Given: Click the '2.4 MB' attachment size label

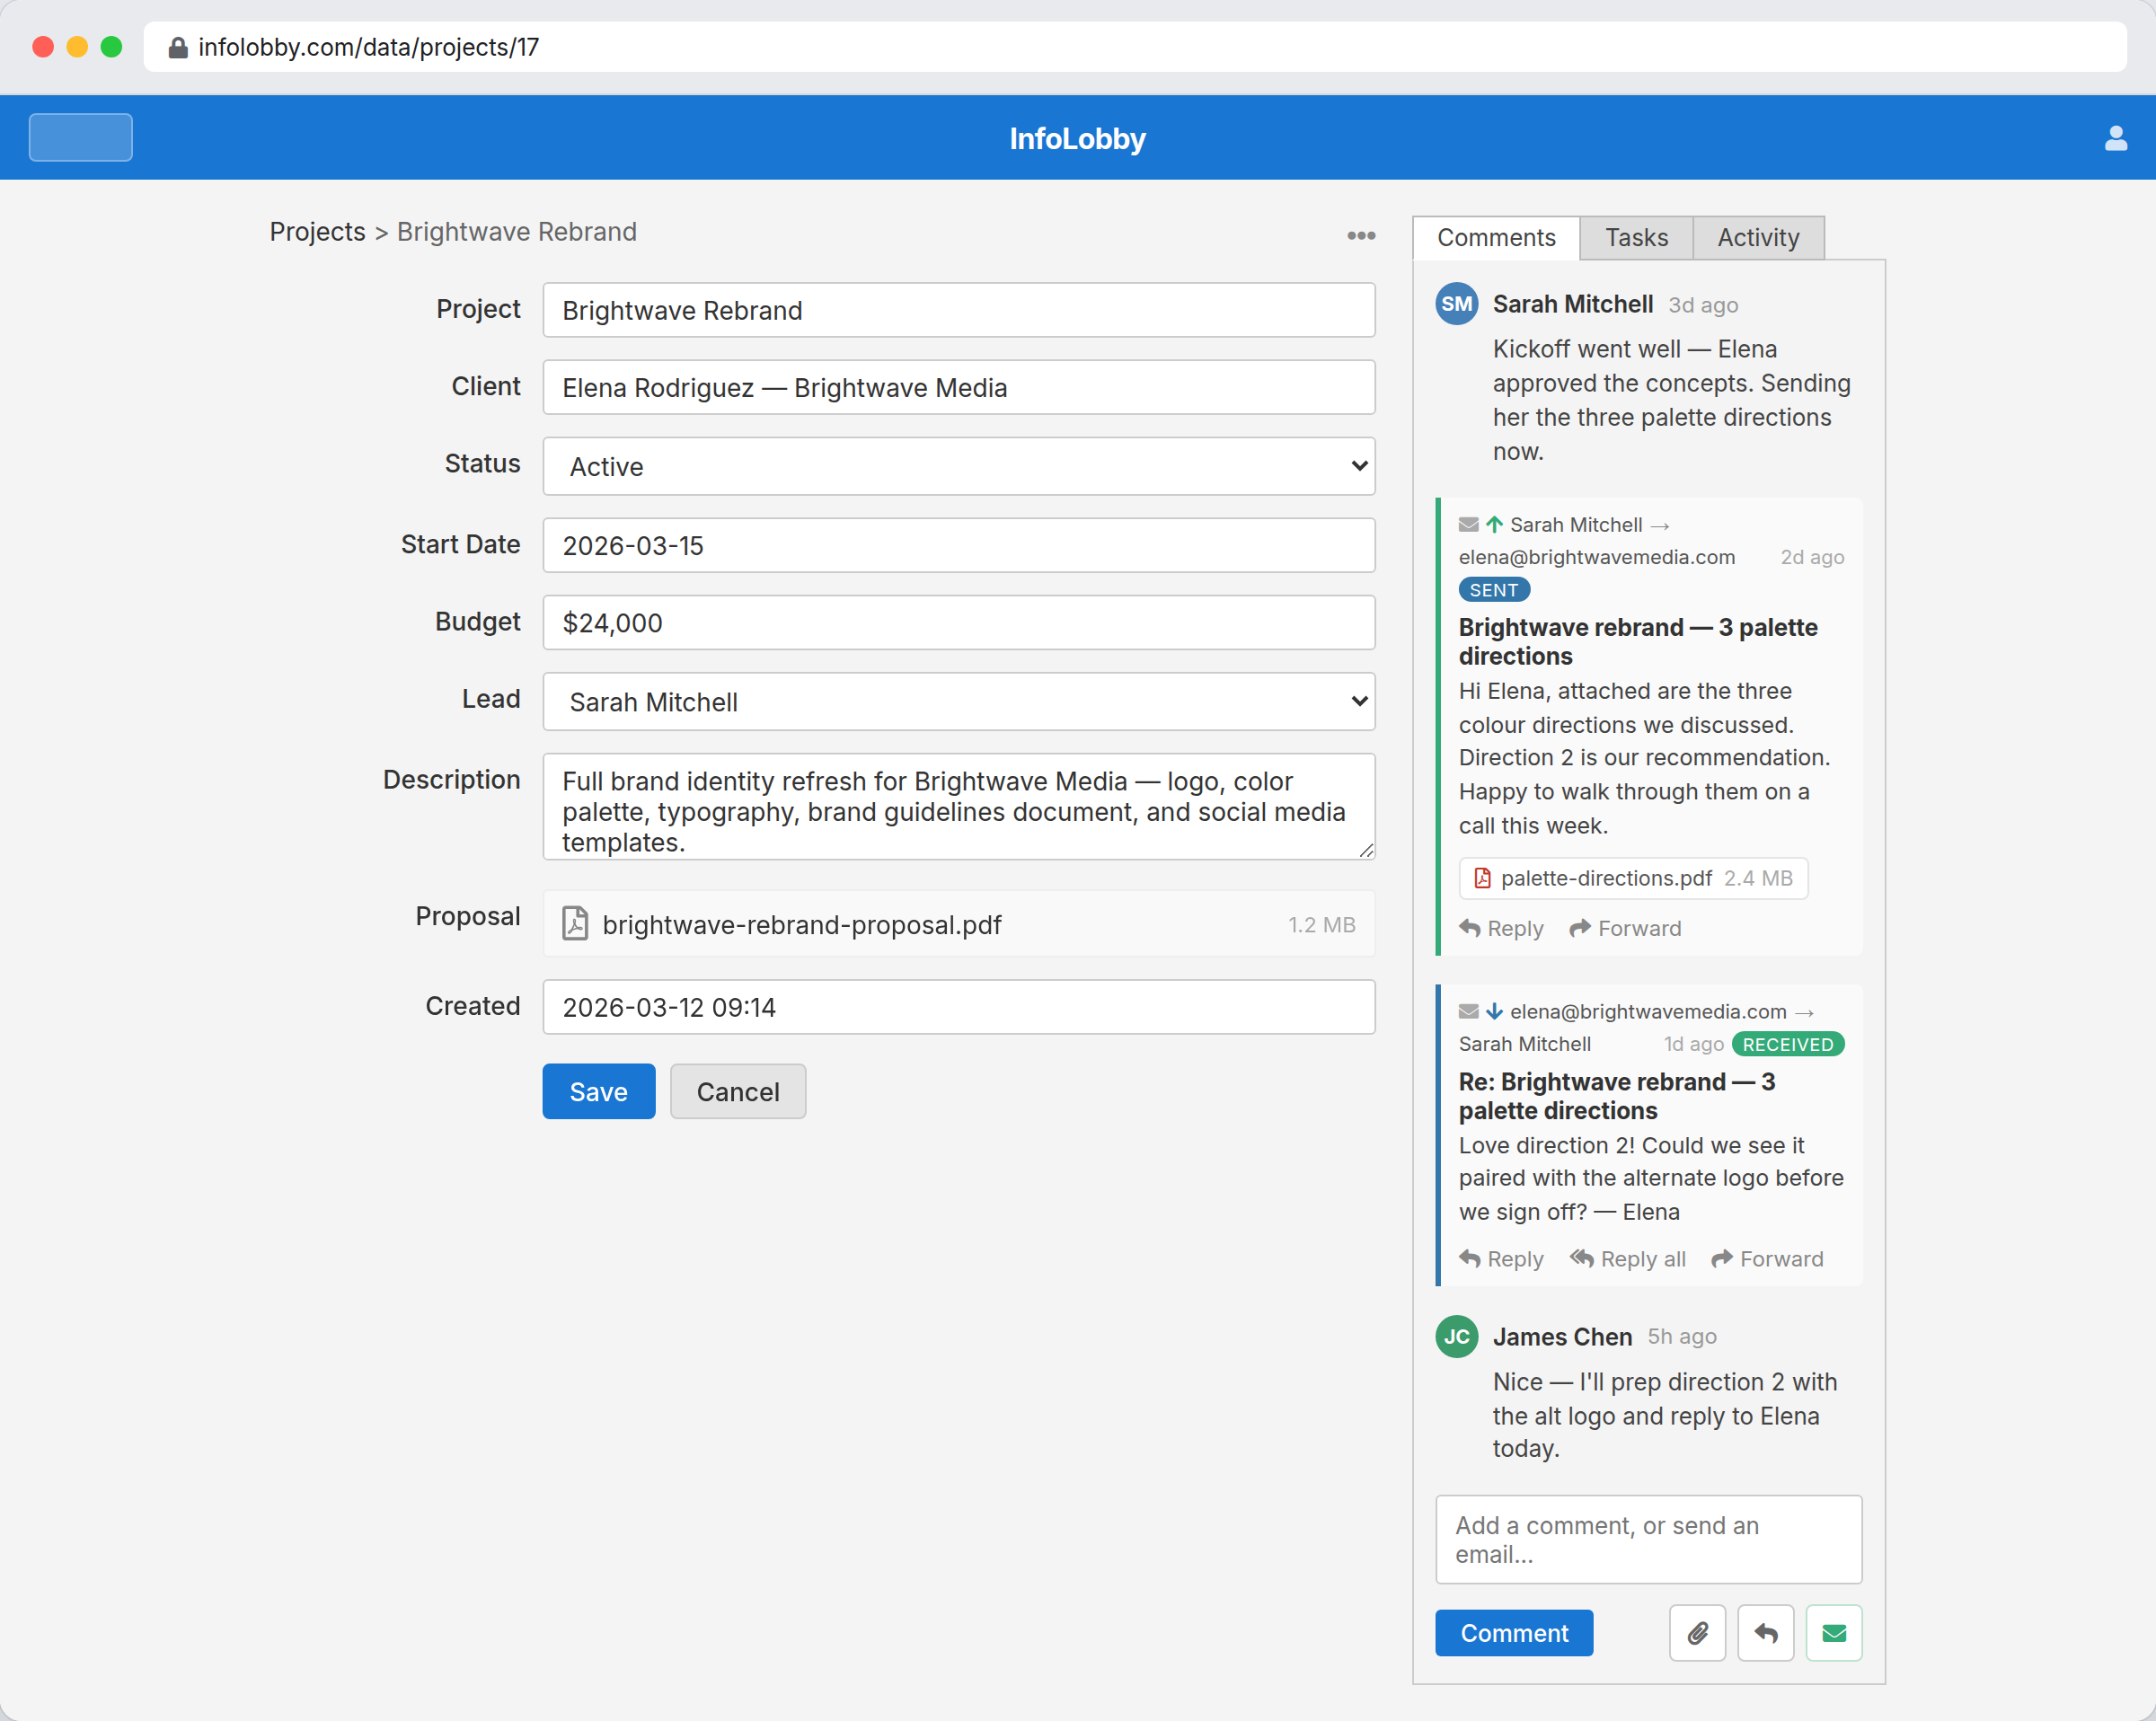Looking at the screenshot, I should 1758,878.
